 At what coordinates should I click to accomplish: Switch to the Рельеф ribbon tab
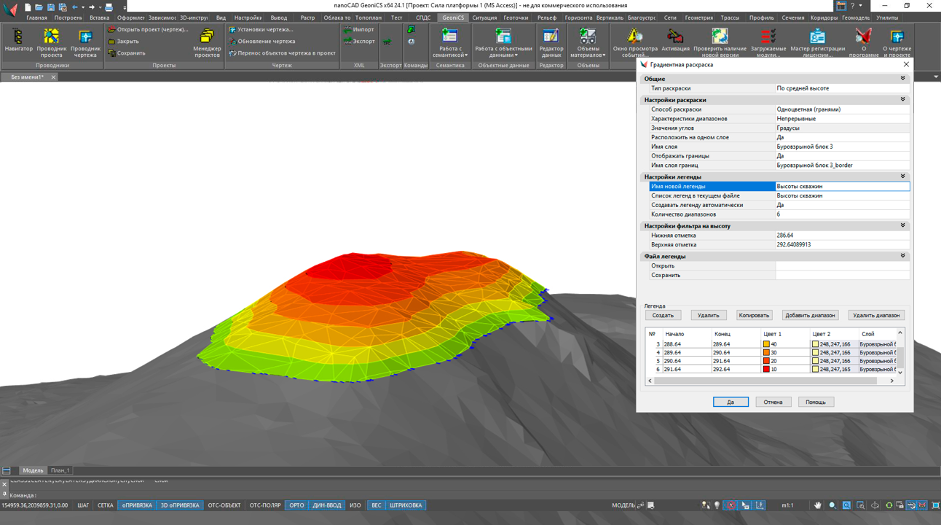(x=546, y=18)
